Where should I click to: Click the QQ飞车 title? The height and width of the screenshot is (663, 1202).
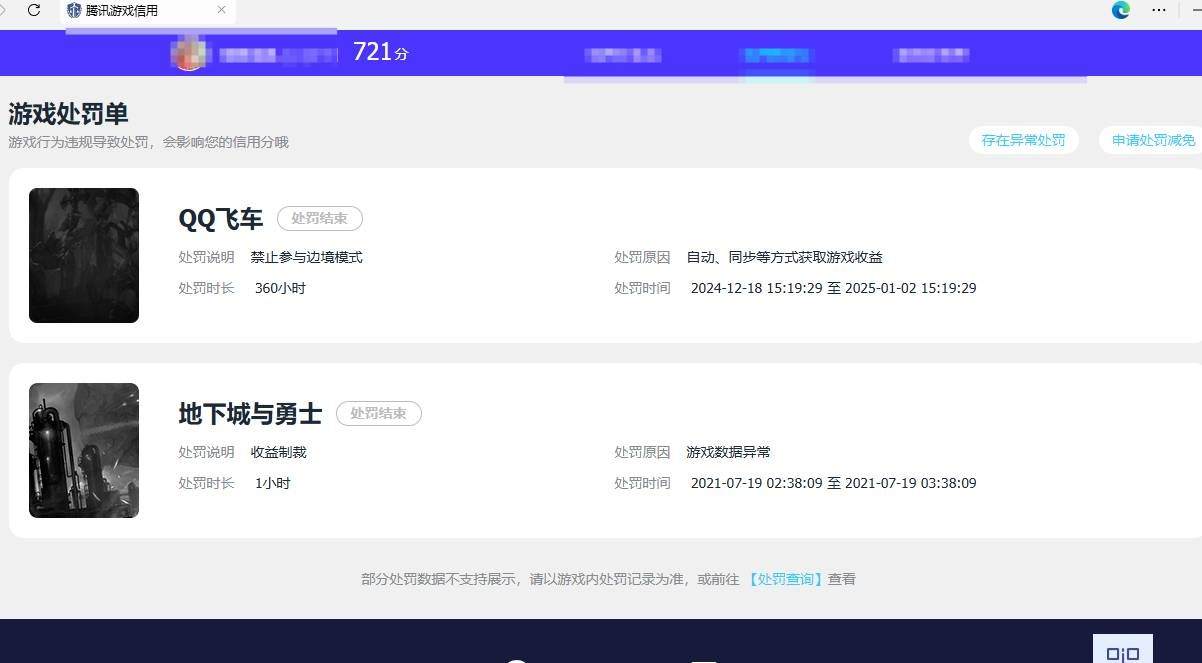point(221,218)
